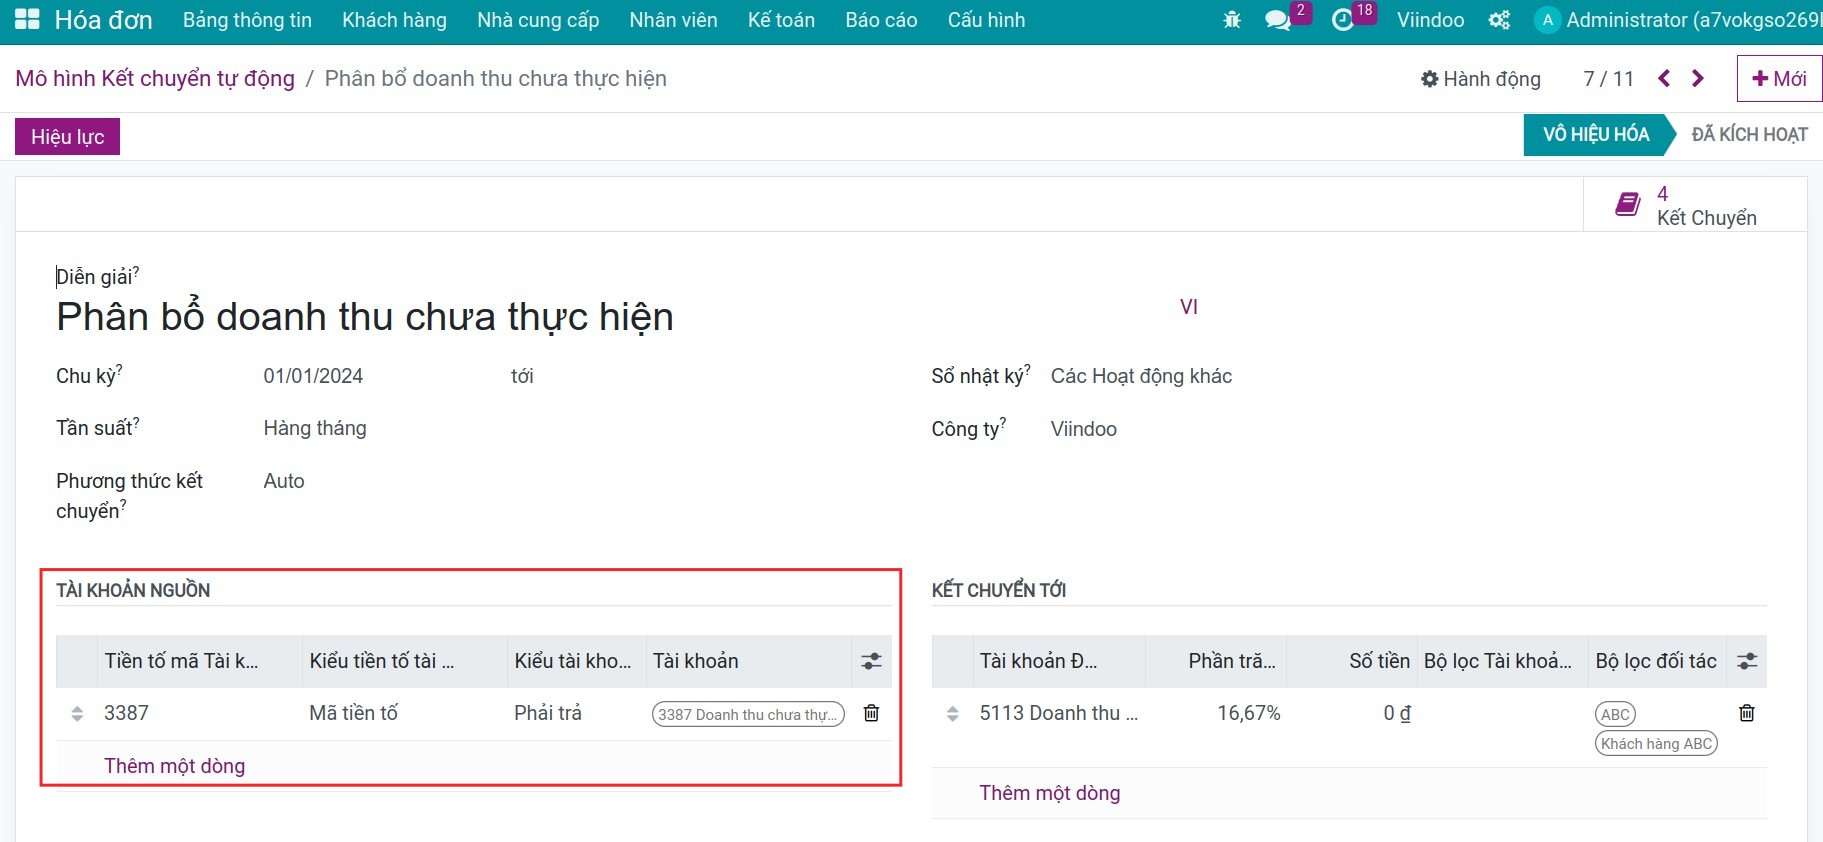The width and height of the screenshot is (1823, 842).
Task: Click the Administrator user avatar
Action: click(1547, 20)
